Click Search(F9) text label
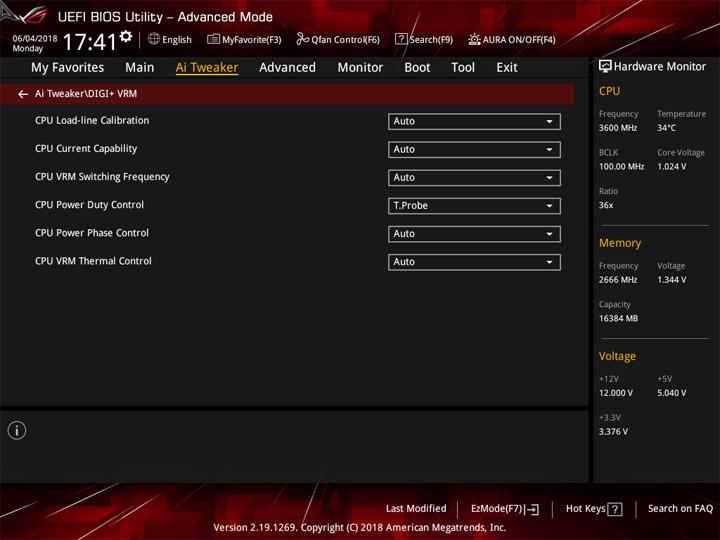720x540 pixels. tap(431, 40)
